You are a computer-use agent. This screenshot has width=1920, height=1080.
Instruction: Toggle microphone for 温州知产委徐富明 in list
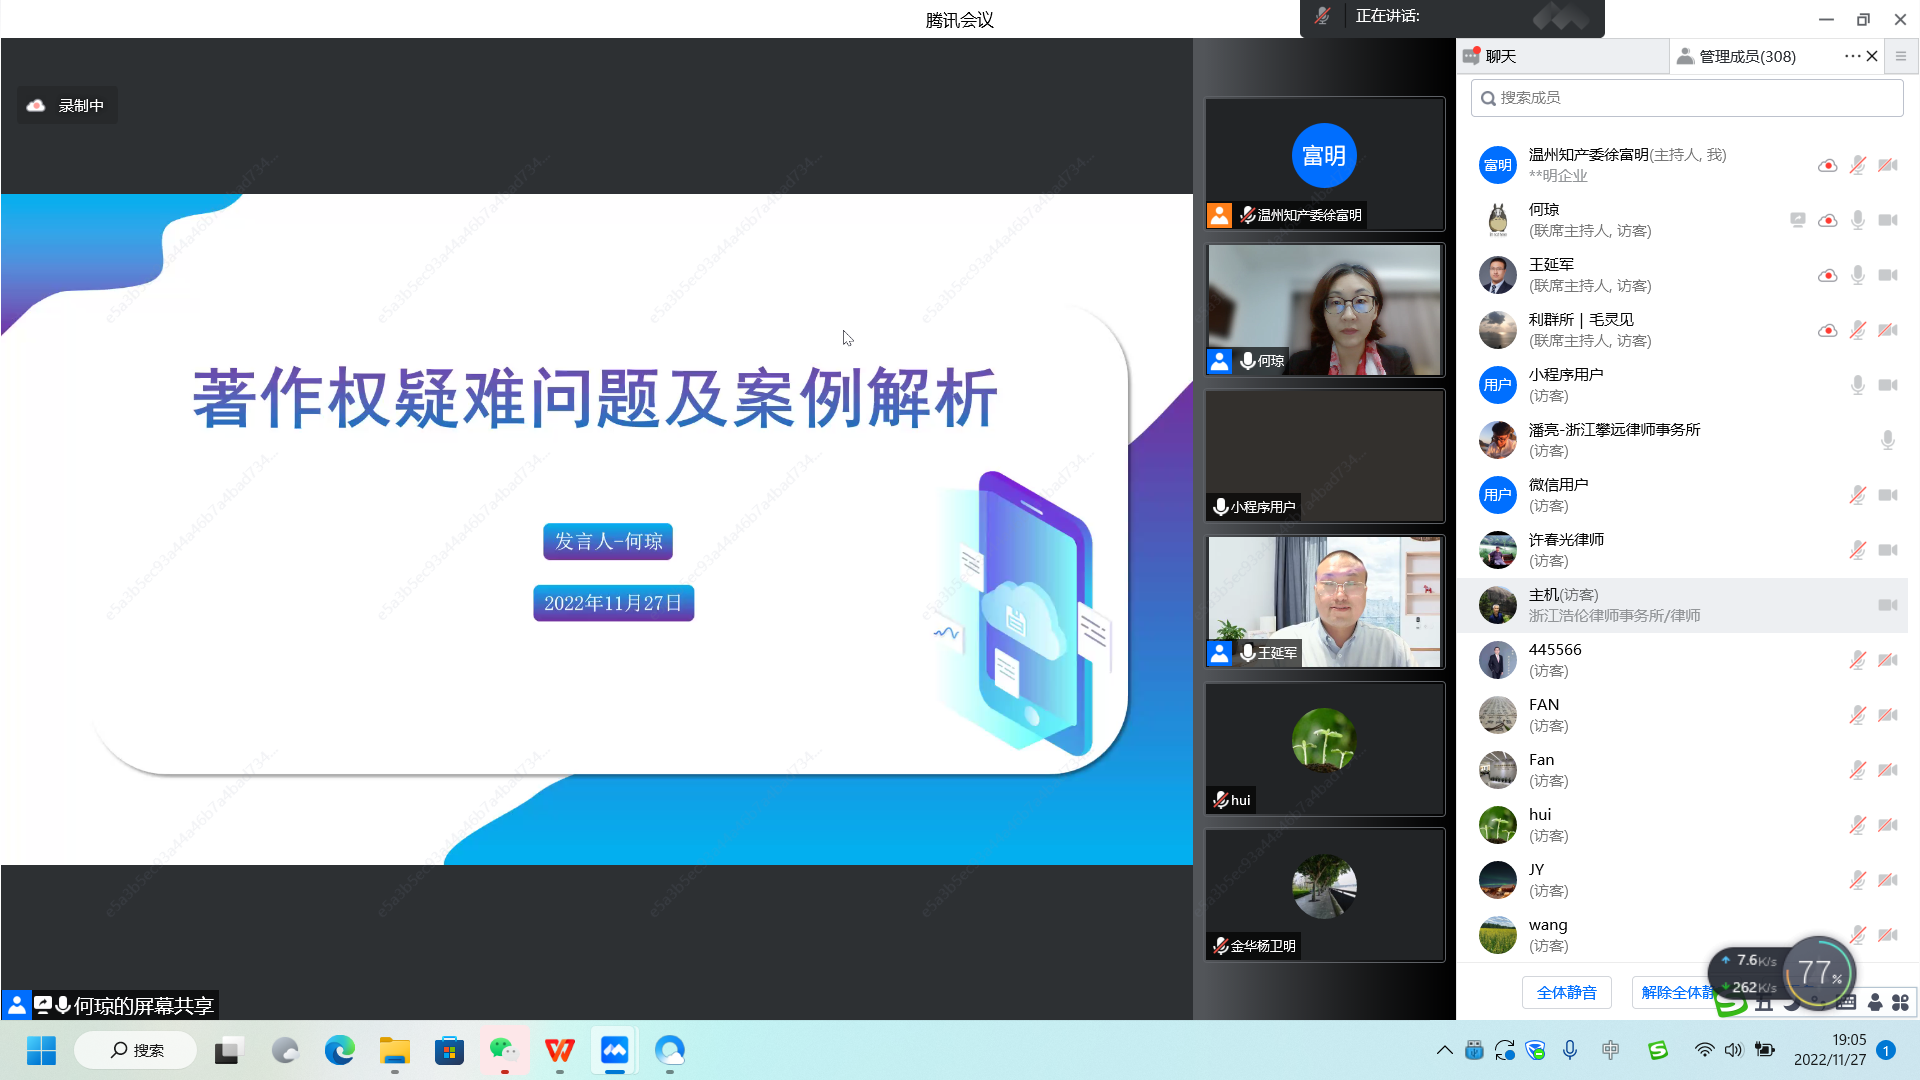tap(1857, 165)
